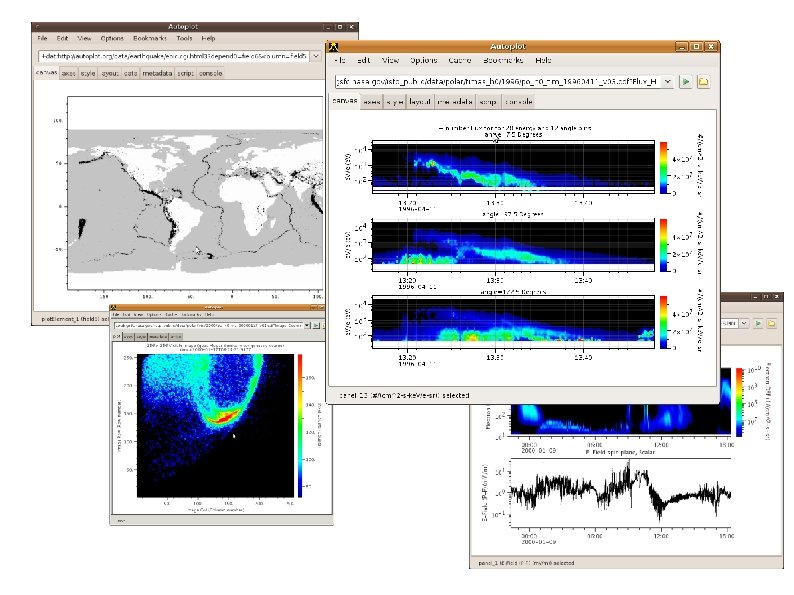Click the folder icon in bottom-right window
This screenshot has height=595, width=794.
click(x=771, y=323)
